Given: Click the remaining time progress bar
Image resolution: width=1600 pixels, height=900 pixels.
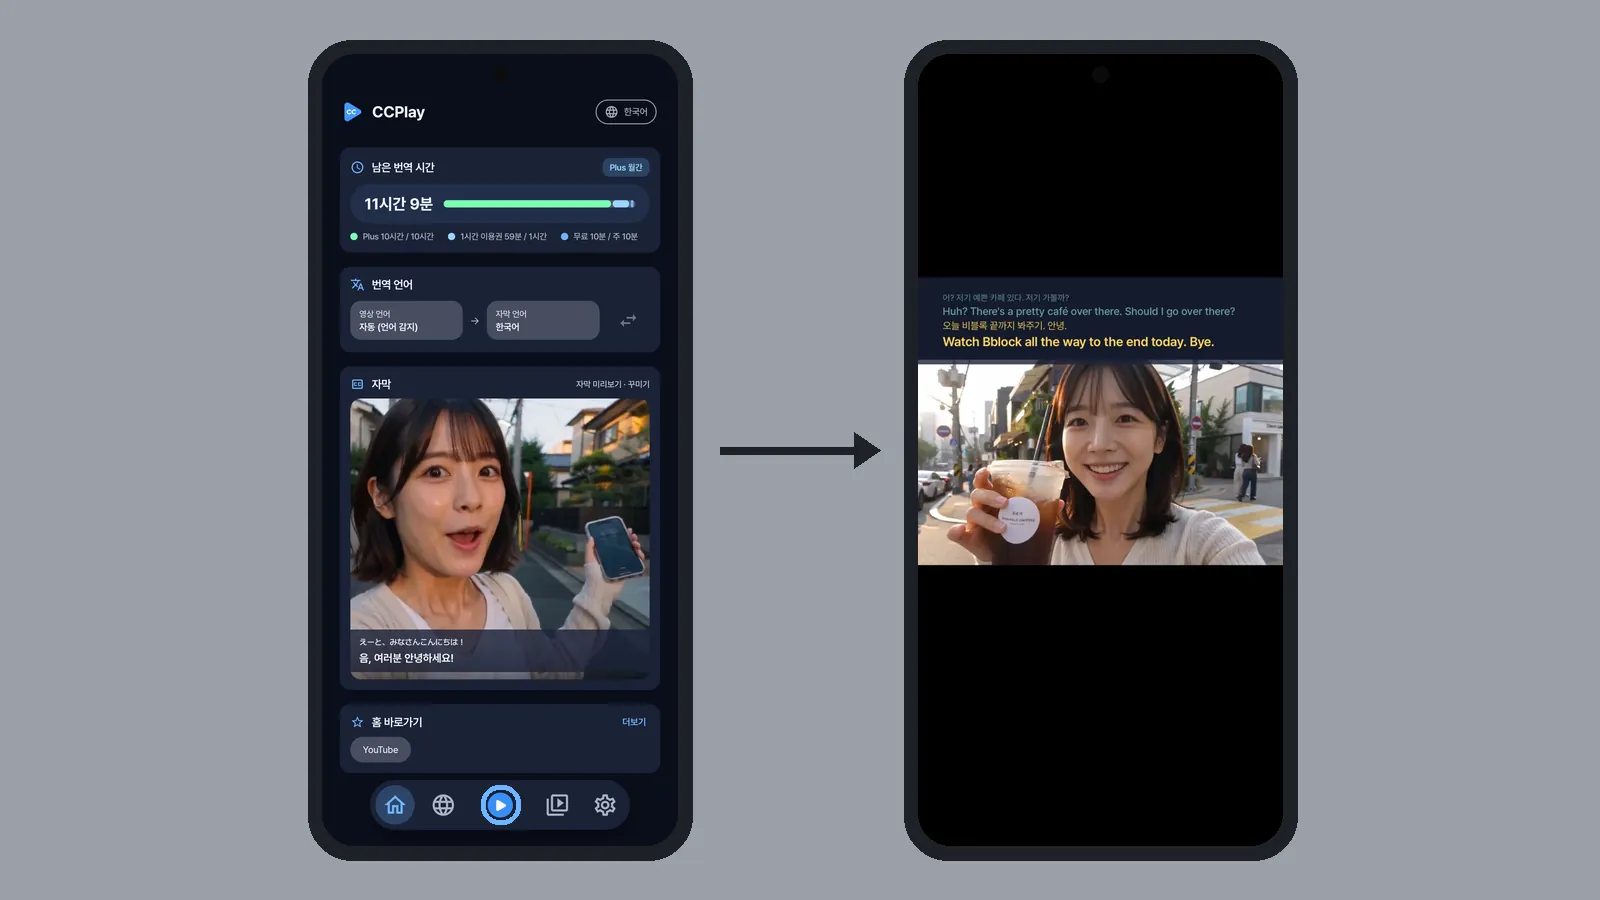Looking at the screenshot, I should pos(539,204).
